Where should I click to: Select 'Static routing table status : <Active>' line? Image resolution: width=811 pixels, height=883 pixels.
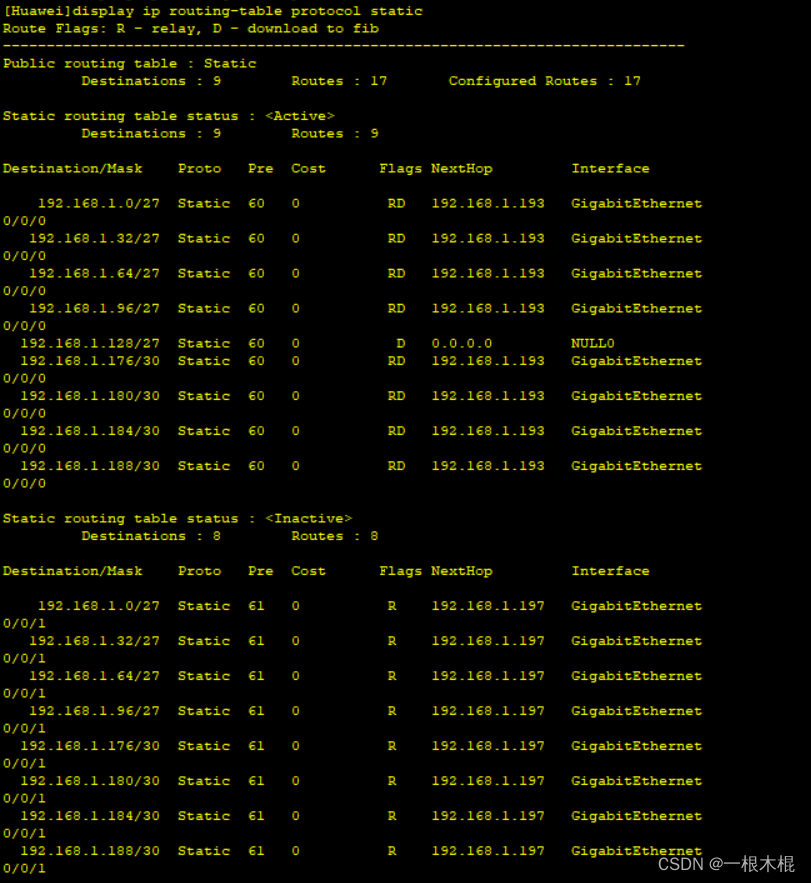169,116
